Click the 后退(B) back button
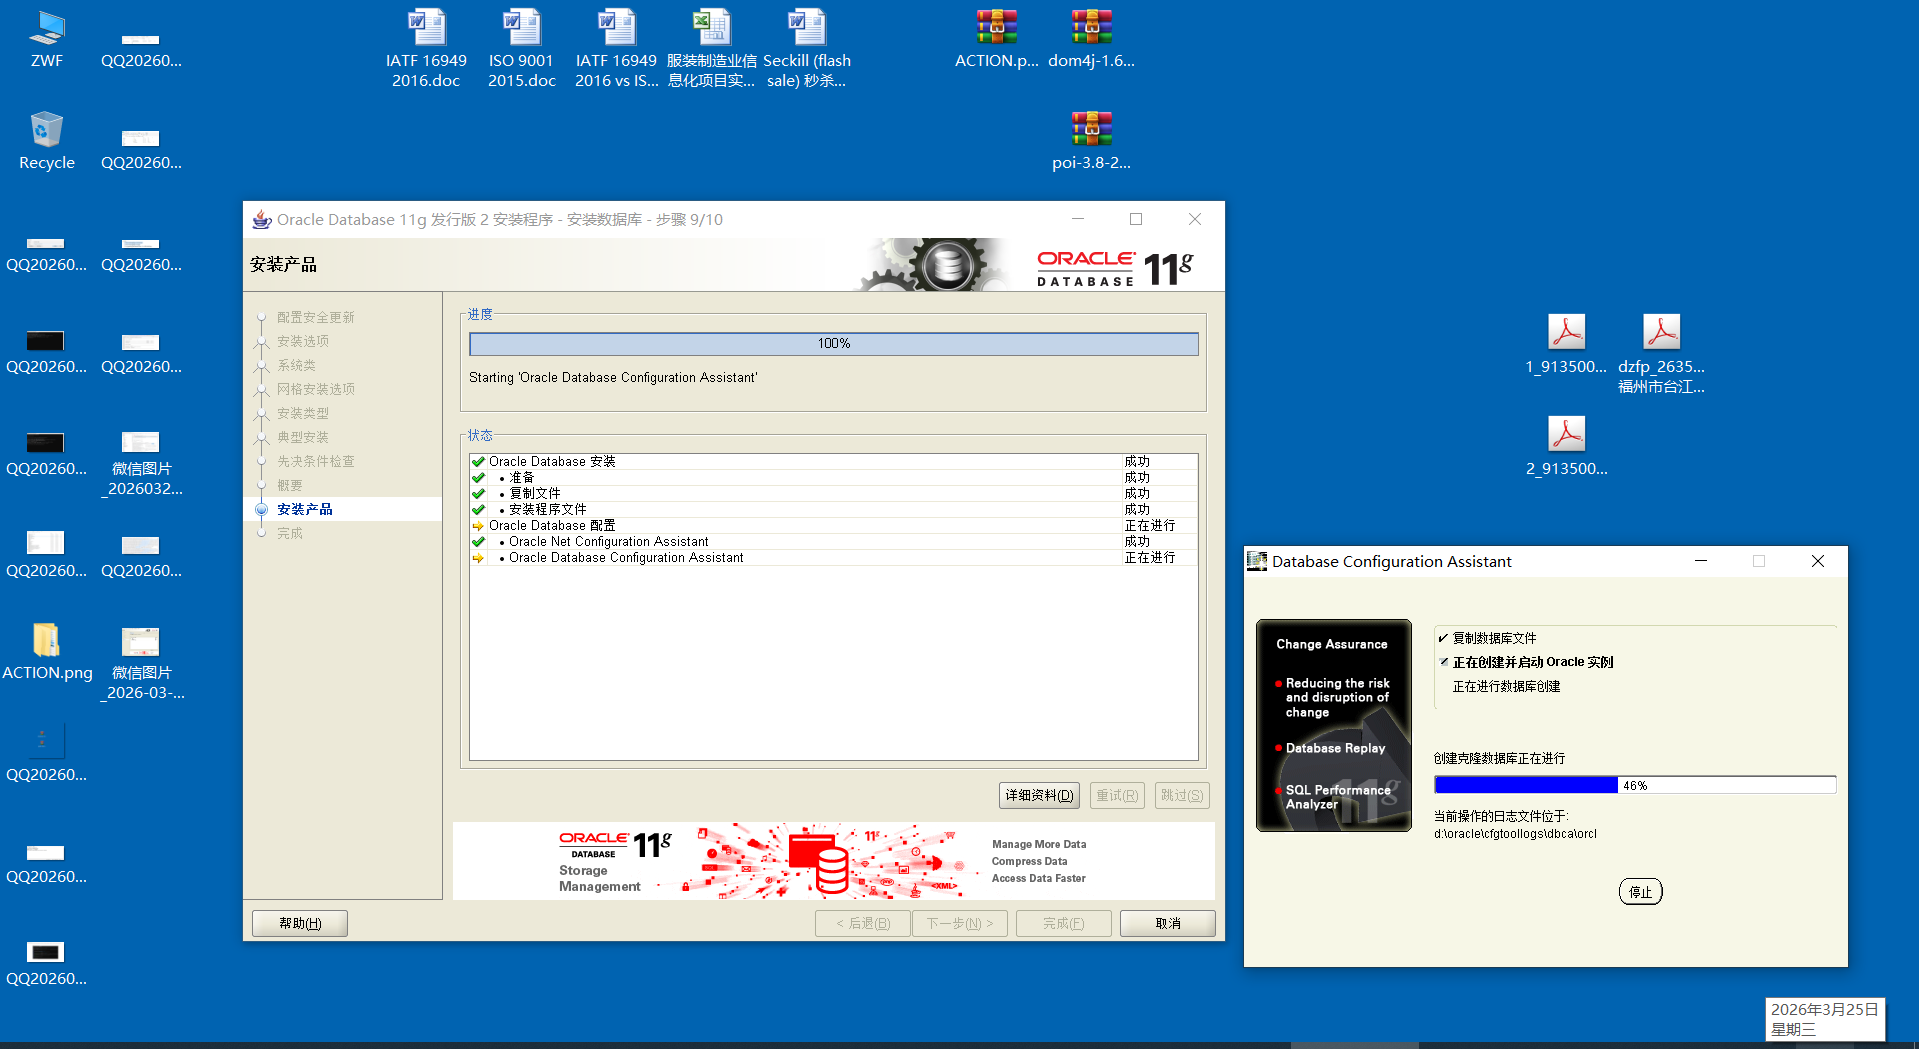 (863, 923)
